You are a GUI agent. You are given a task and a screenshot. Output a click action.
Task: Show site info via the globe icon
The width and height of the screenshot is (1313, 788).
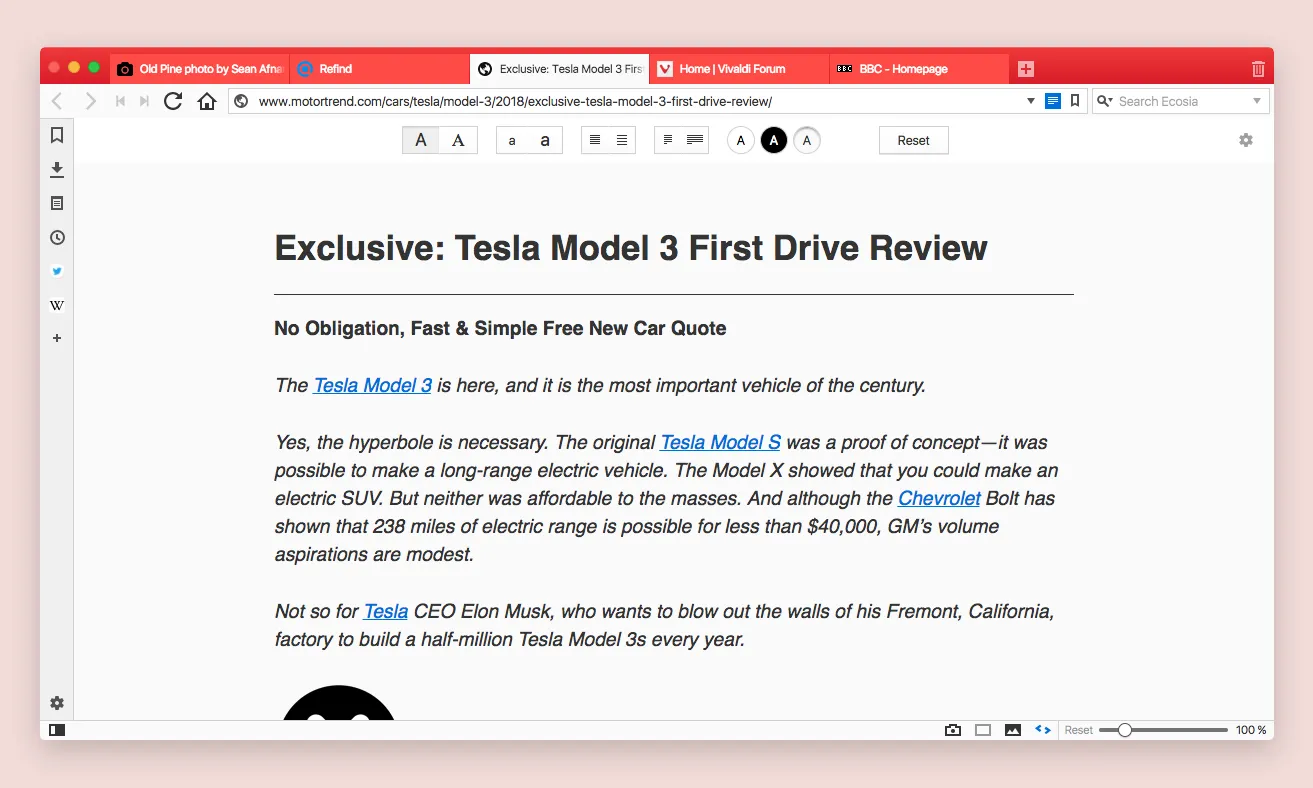(241, 101)
